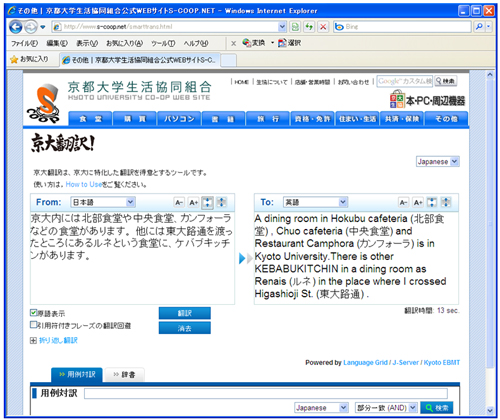This screenshot has width=500, height=420.
Task: Open the 共済・保険 navigation tab
Action: click(402, 119)
